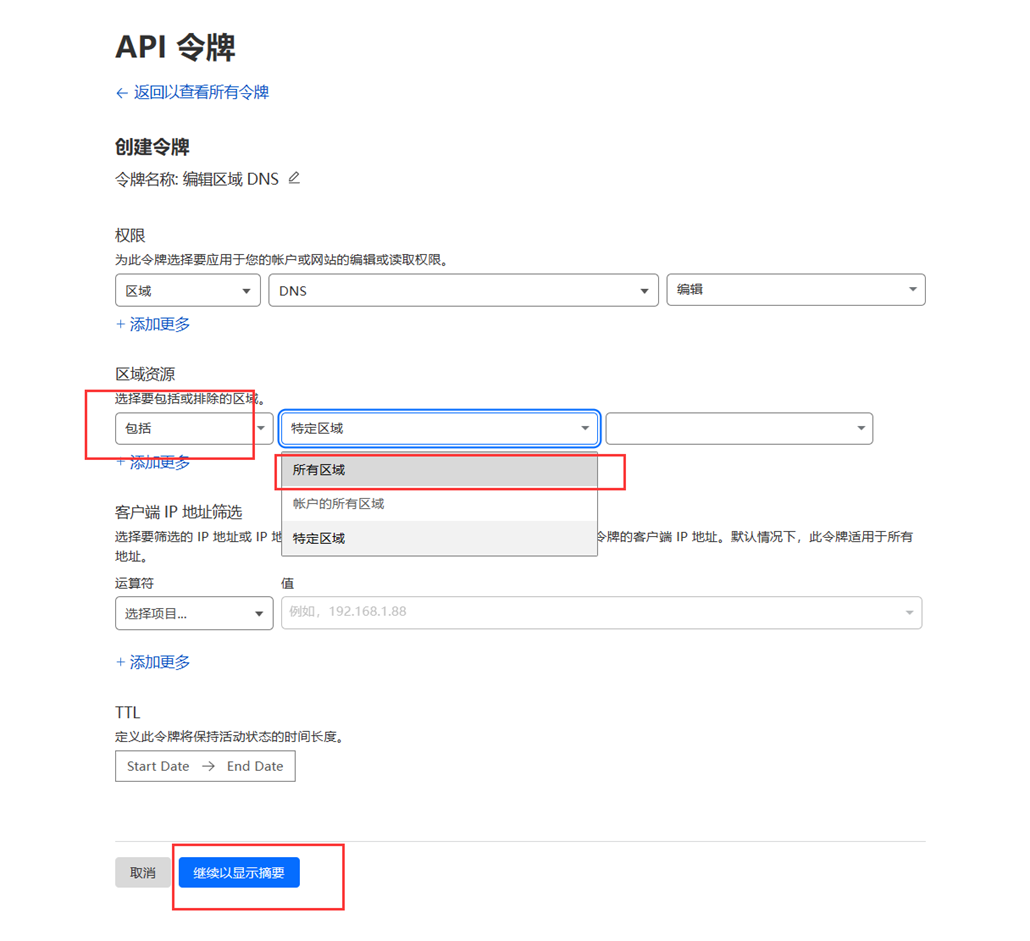Click 添加更多 under the 权限 section
Image resolution: width=1030 pixels, height=941 pixels.
pos(153,324)
